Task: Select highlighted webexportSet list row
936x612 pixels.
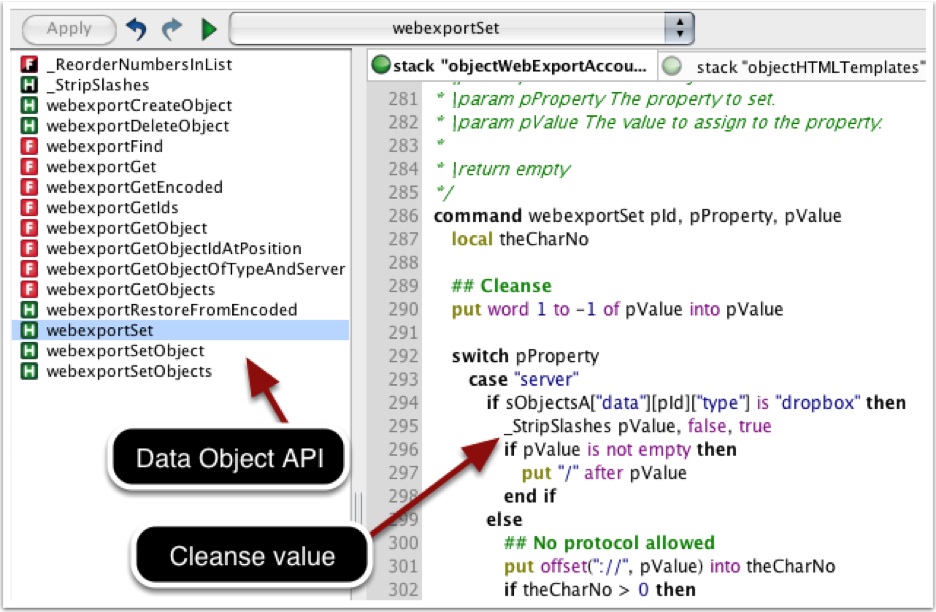Action: (181, 330)
